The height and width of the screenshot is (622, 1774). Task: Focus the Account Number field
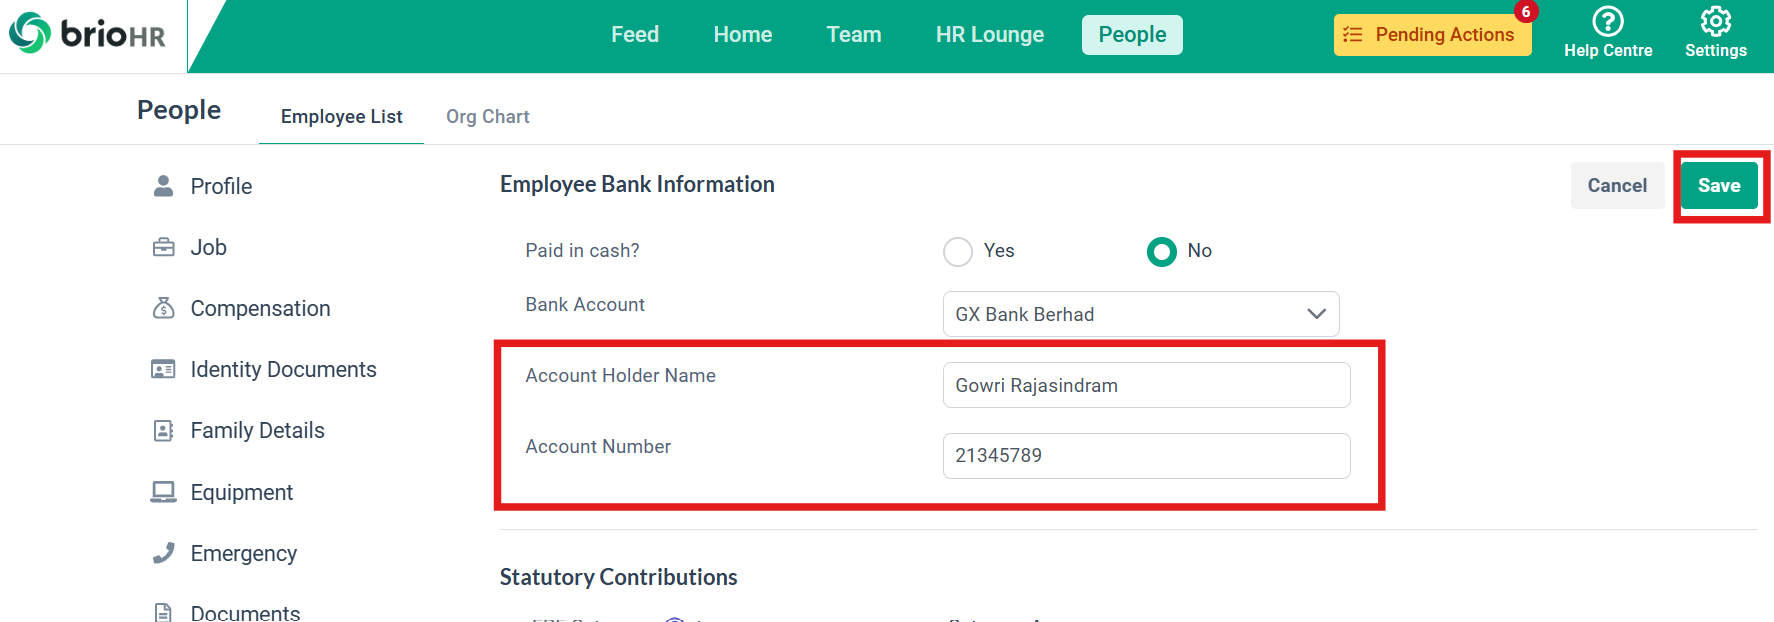pyautogui.click(x=1147, y=456)
